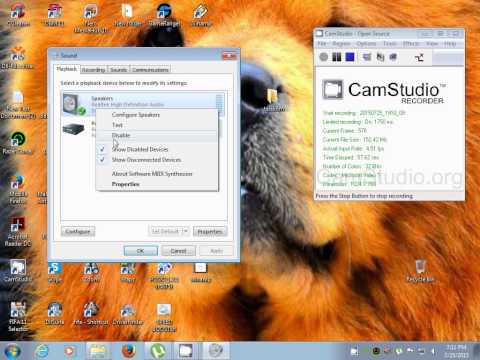Viewport: 480px width, 360px height.
Task: Open CamStudio Effects menu
Action: click(411, 44)
